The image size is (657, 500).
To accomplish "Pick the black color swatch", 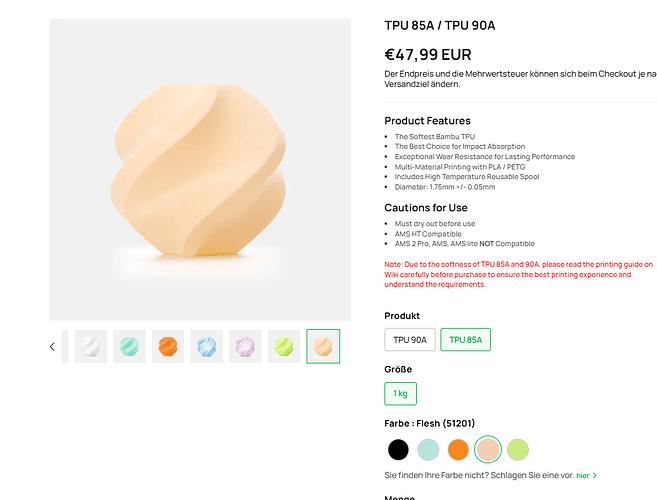I will point(398,450).
